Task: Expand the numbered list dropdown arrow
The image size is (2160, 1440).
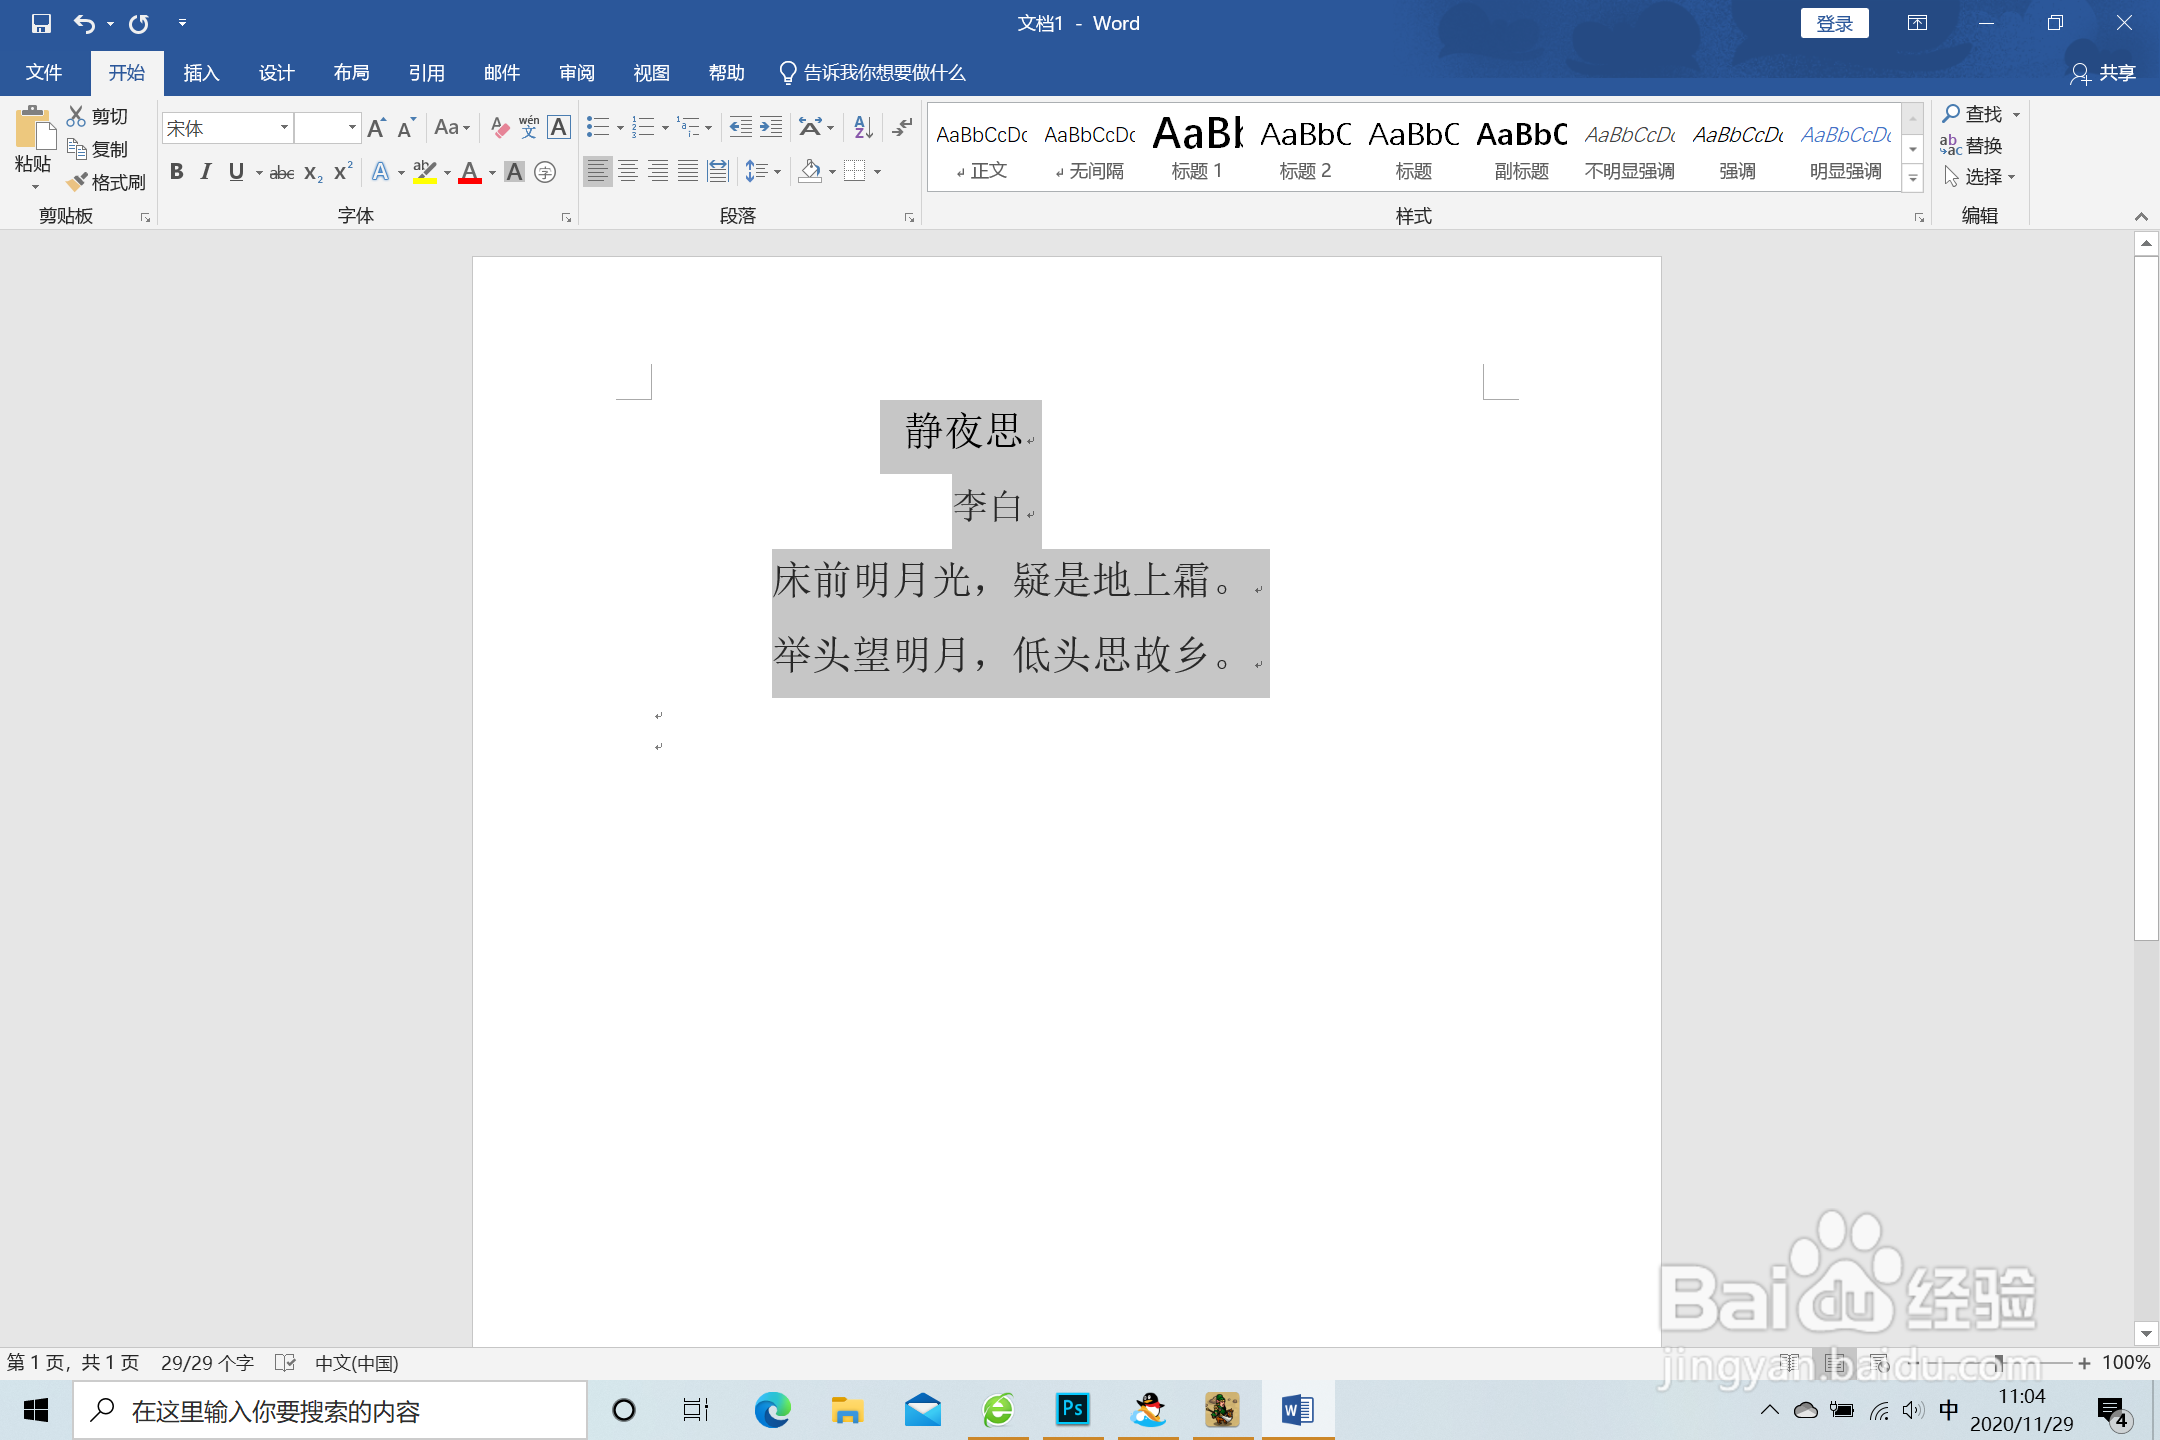Action: (x=665, y=128)
